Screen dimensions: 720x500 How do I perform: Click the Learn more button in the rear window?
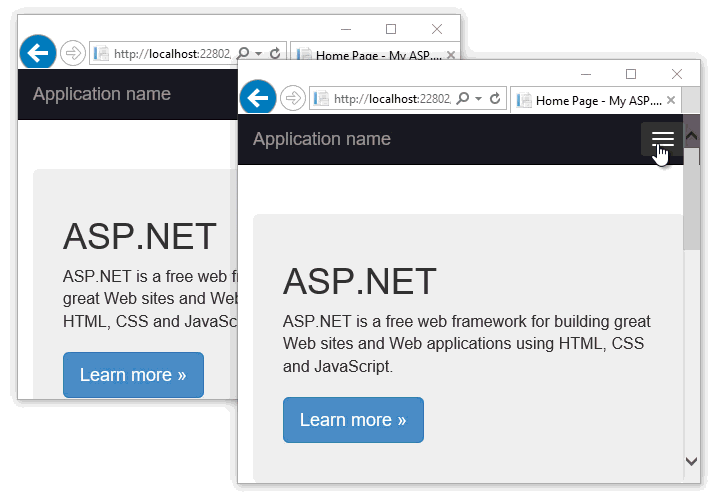pyautogui.click(x=133, y=375)
